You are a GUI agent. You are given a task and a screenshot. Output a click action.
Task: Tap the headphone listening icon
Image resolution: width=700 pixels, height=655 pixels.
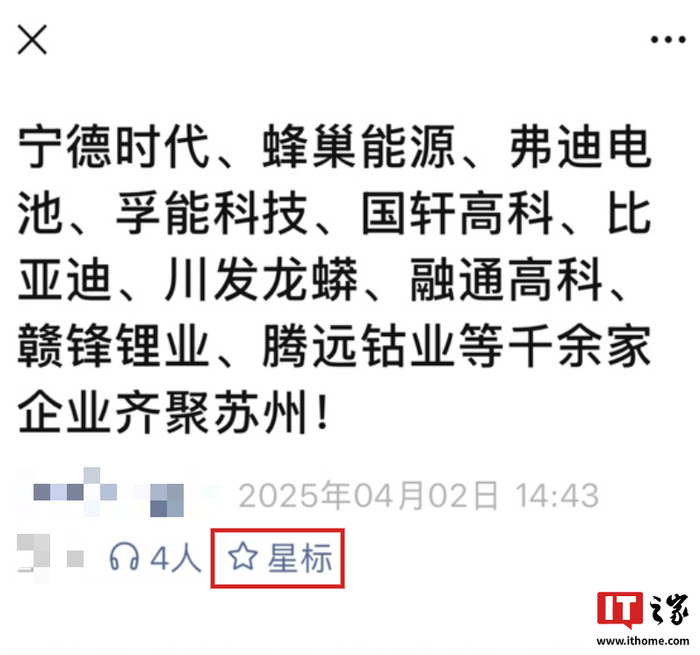124,557
